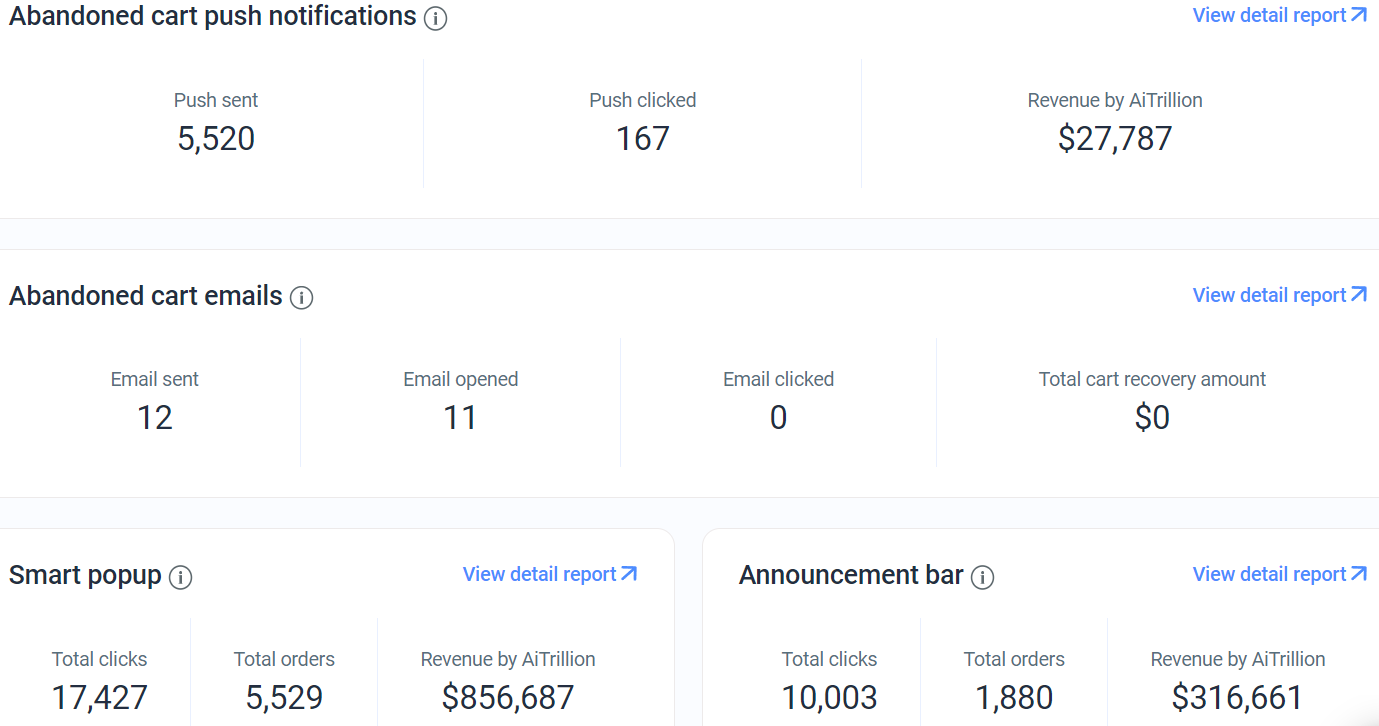Click Smart popup total clicks 17,427
Screen dimensions: 1379x726
point(100,697)
